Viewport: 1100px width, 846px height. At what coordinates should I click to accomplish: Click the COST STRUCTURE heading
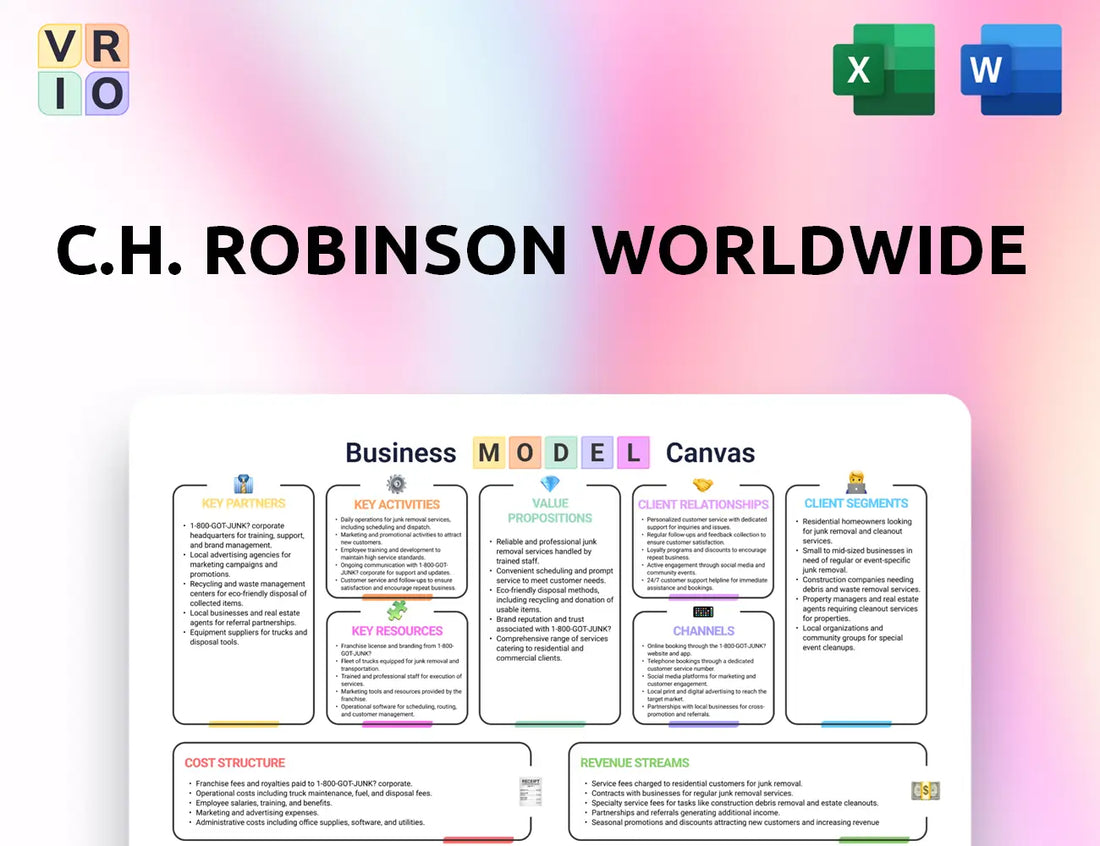pos(235,763)
